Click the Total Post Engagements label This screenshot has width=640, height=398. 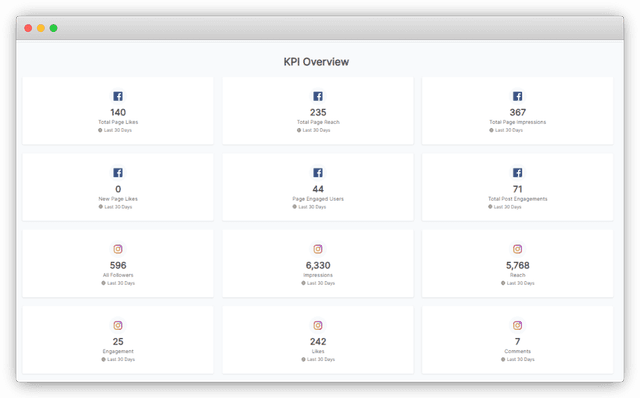tap(518, 199)
